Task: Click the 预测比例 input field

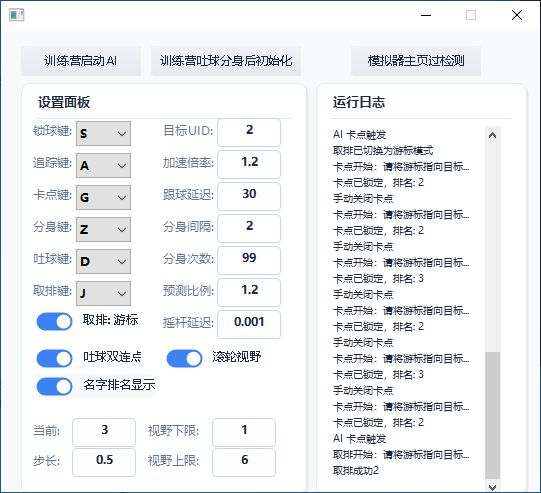Action: click(x=249, y=292)
